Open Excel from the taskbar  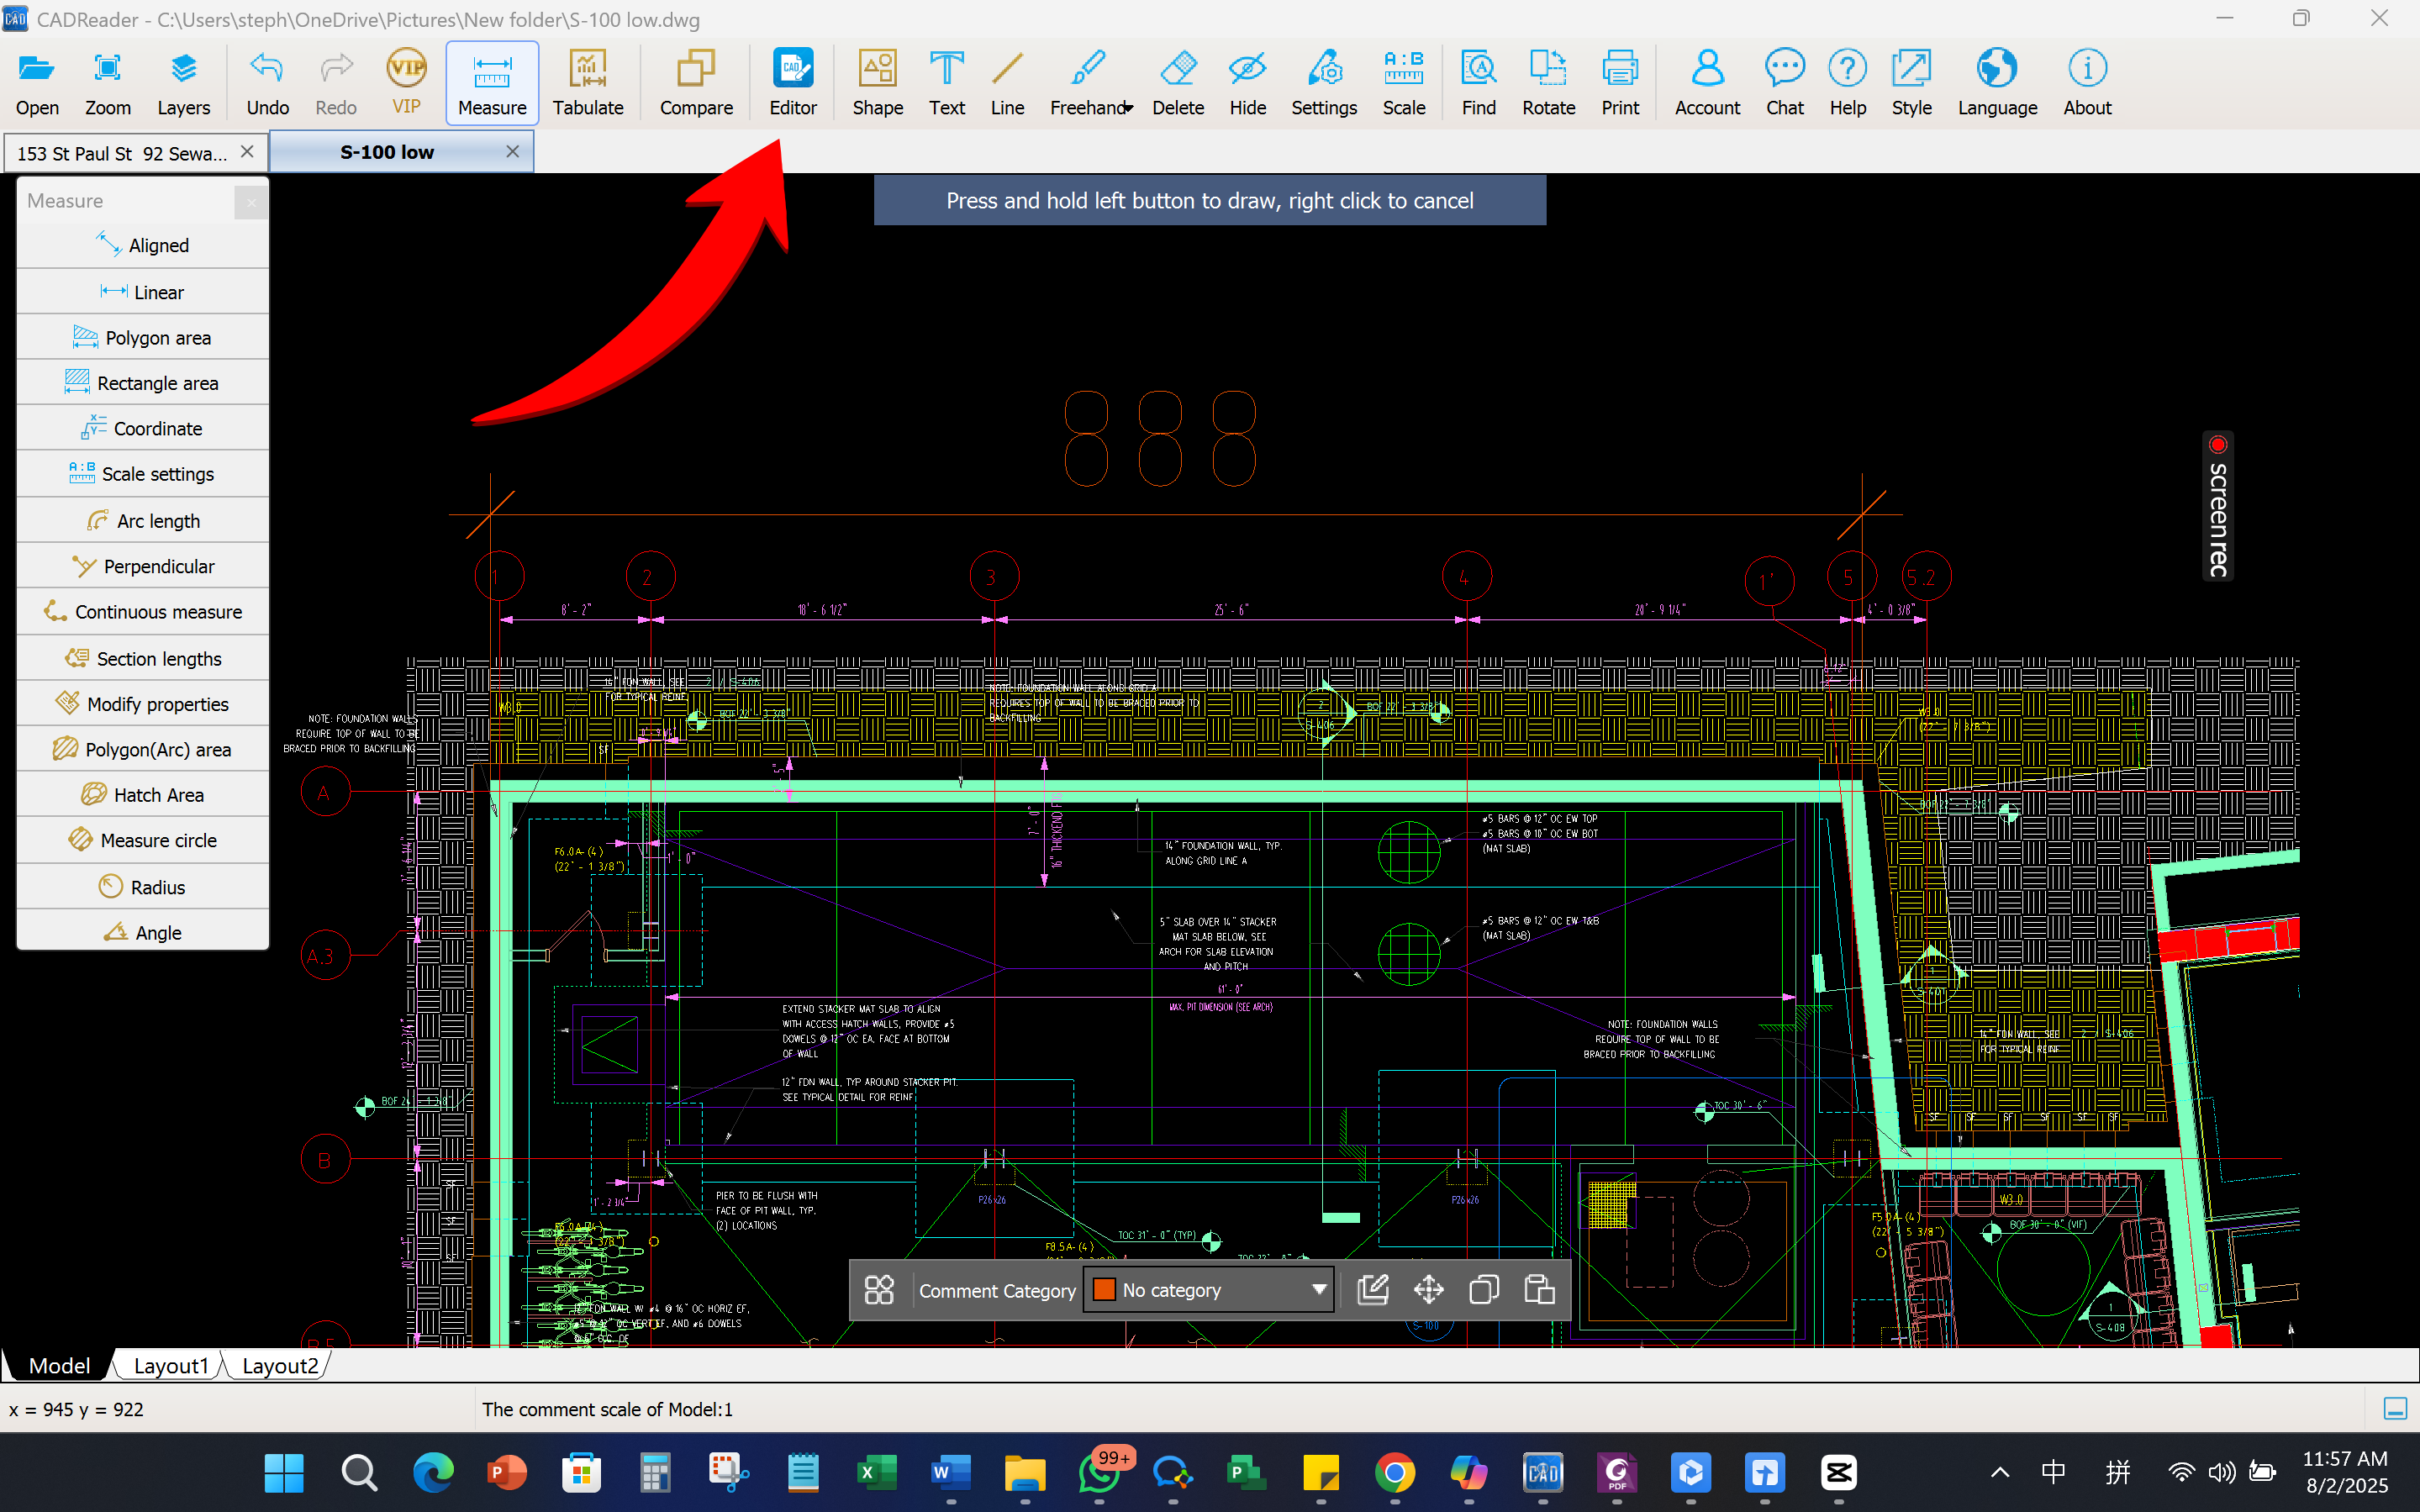(x=877, y=1473)
